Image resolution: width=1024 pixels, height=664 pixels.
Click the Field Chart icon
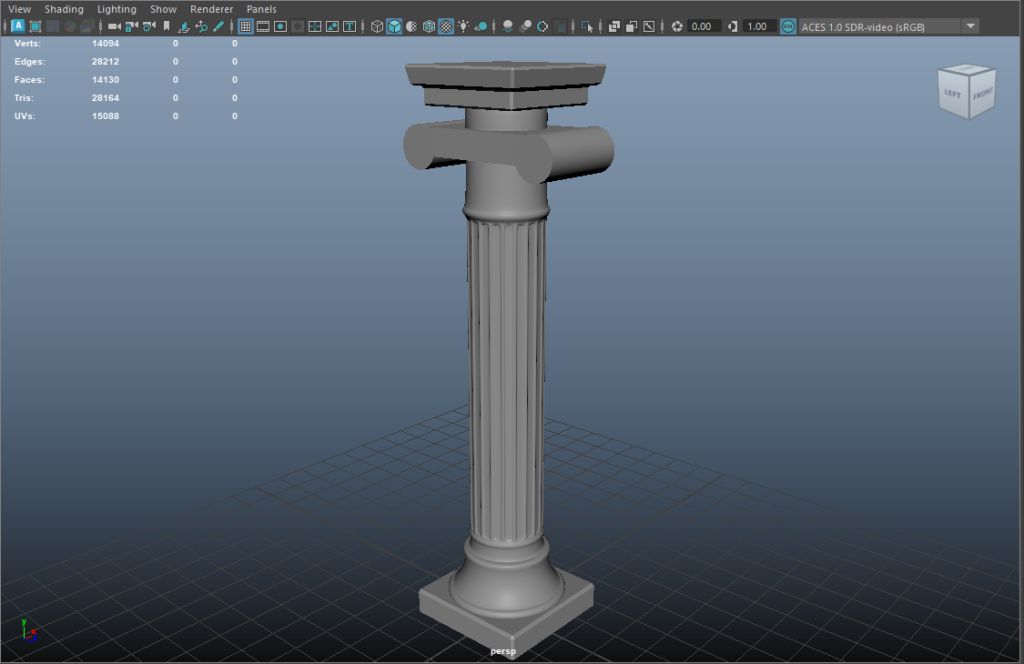[x=315, y=26]
